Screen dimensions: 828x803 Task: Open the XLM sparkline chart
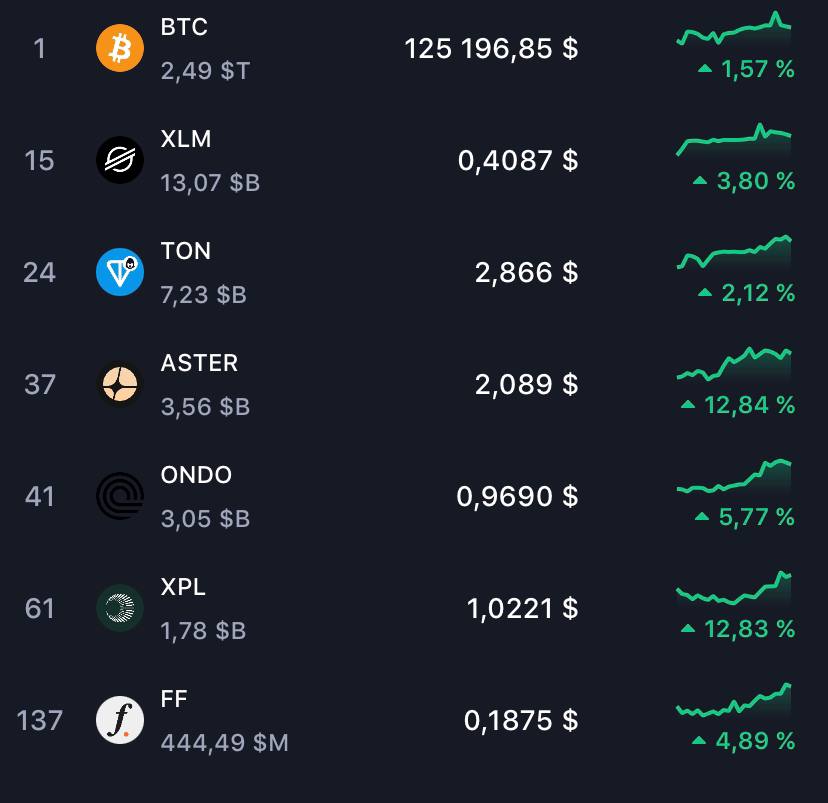(x=734, y=140)
